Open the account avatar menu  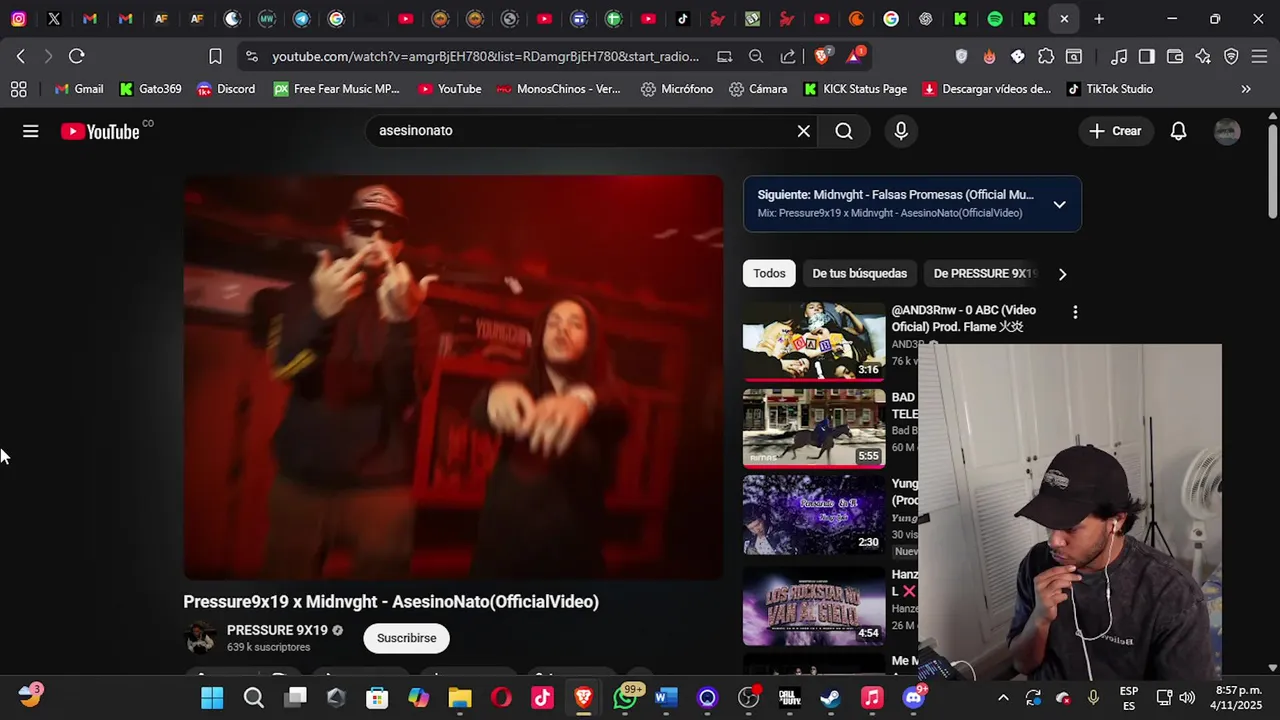[x=1227, y=131]
